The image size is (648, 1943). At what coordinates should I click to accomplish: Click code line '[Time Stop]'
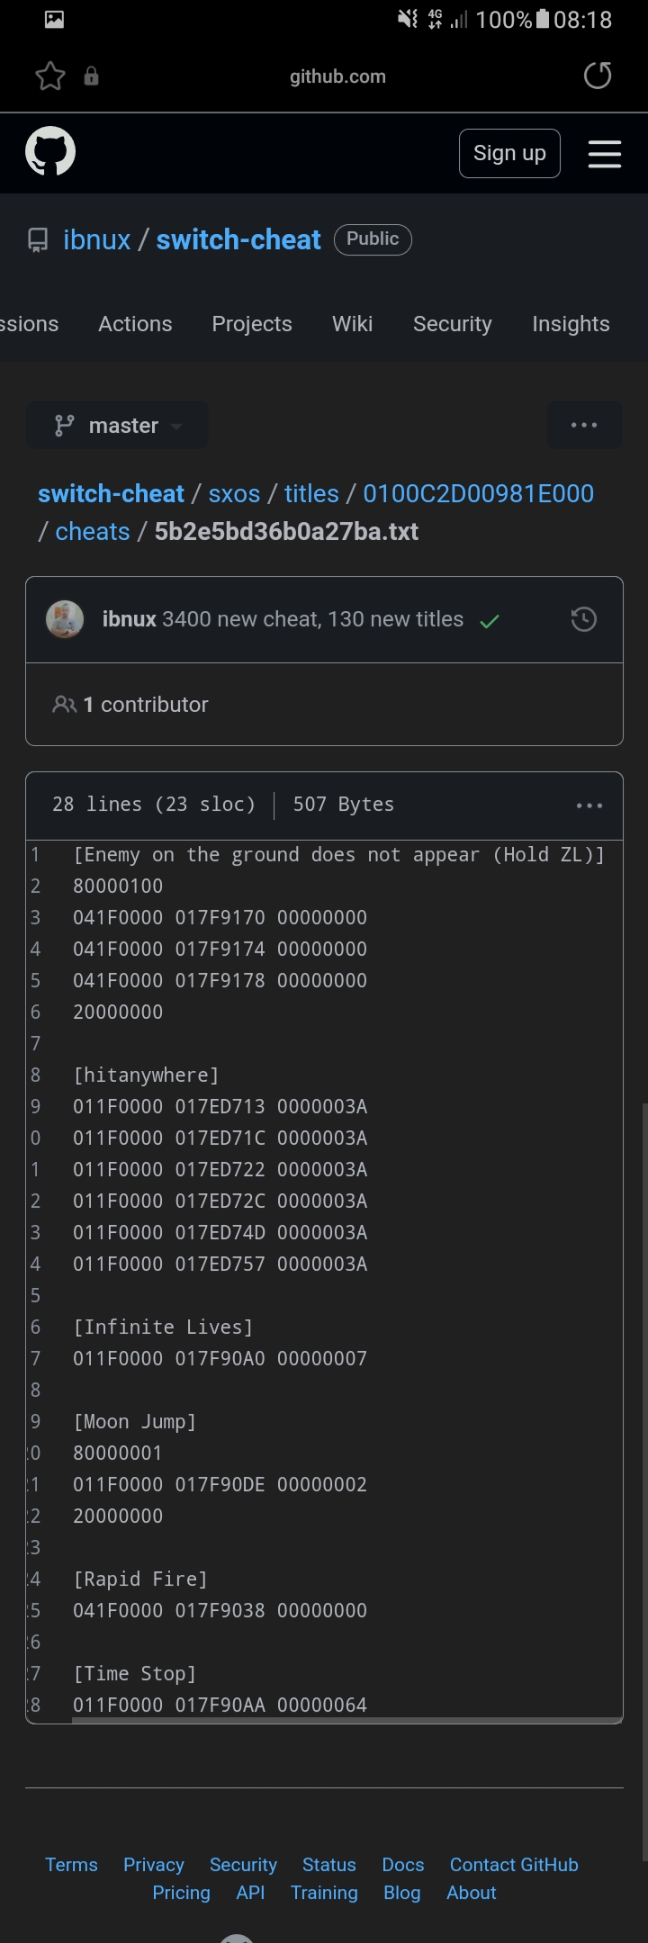pos(135,1674)
